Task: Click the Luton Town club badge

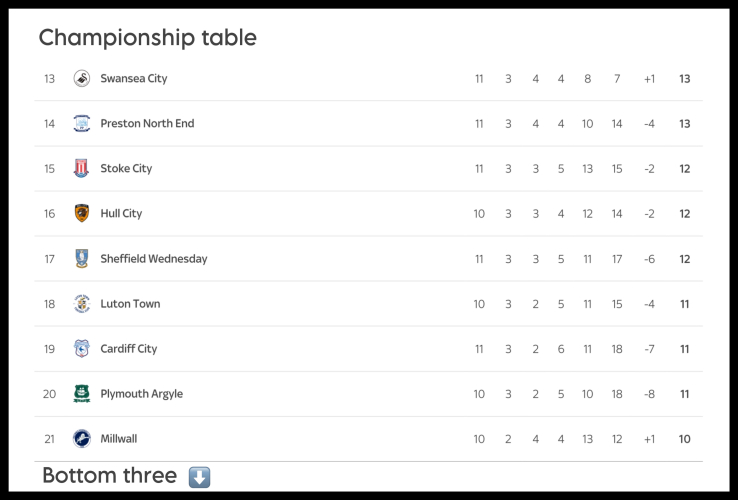Action: [82, 304]
